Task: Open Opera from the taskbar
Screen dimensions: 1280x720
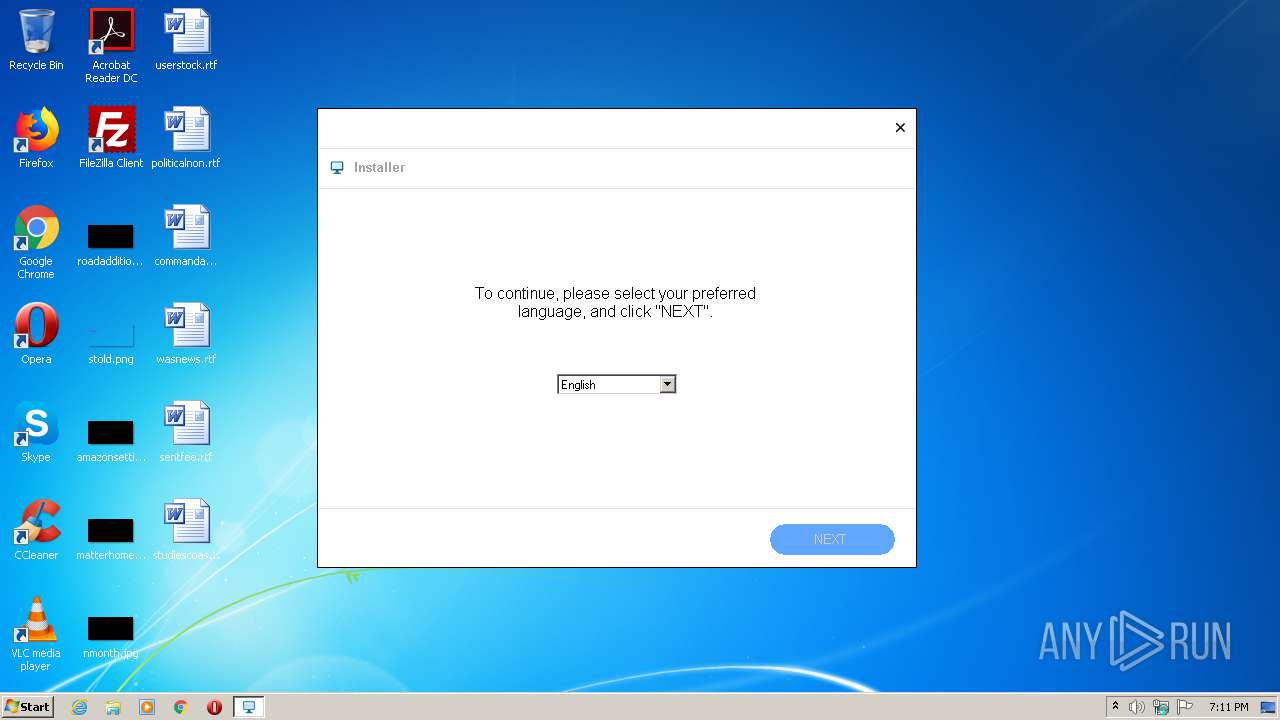Action: [x=214, y=707]
